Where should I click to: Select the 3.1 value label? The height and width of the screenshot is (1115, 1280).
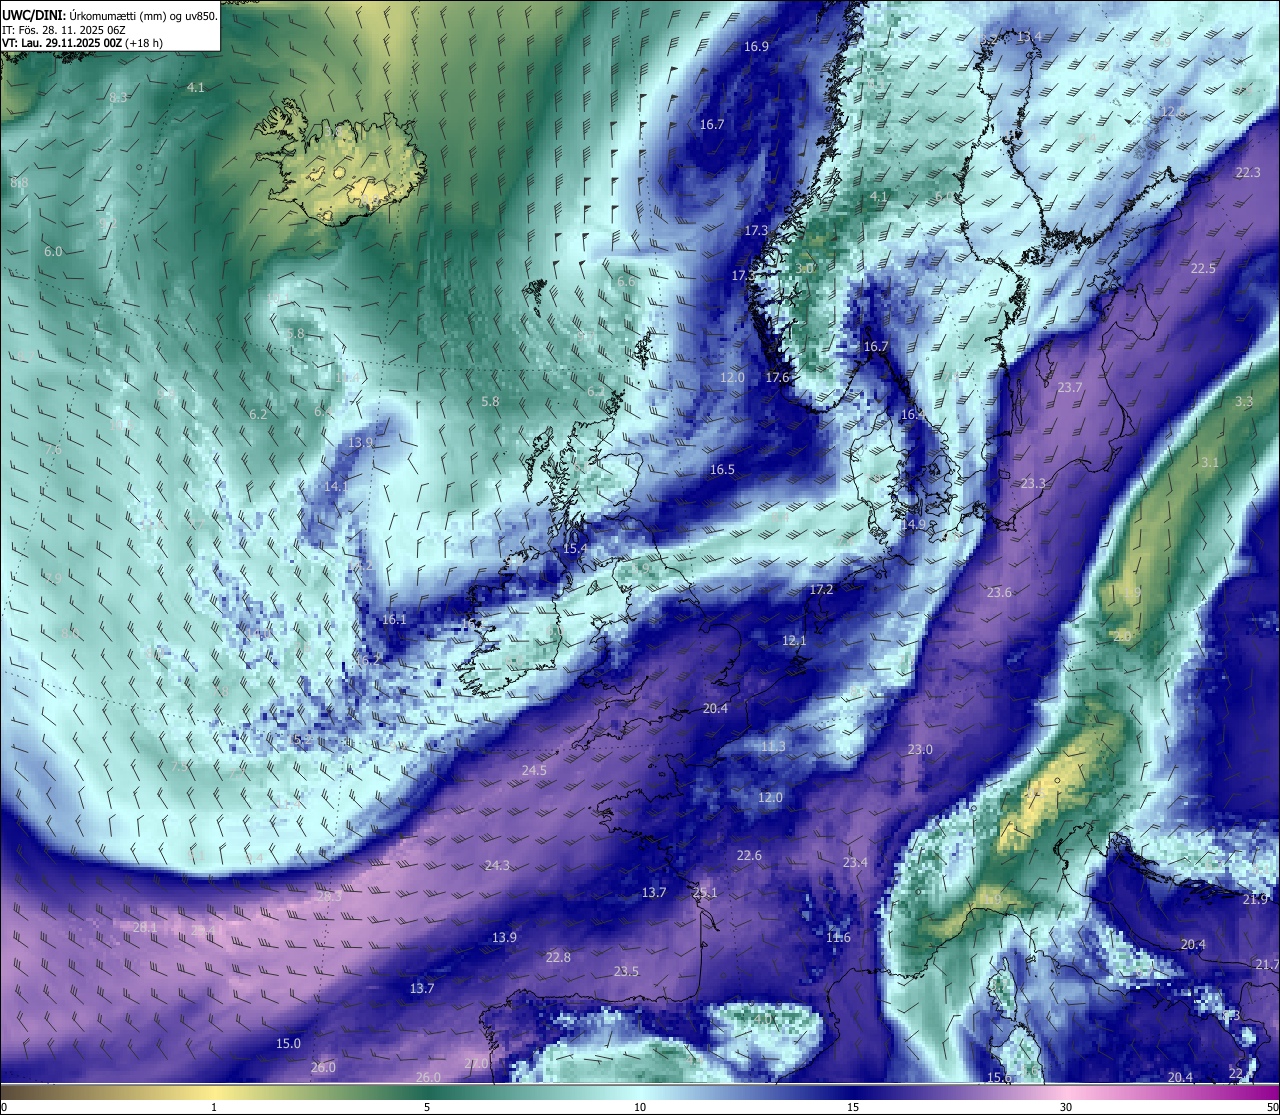1210,463
